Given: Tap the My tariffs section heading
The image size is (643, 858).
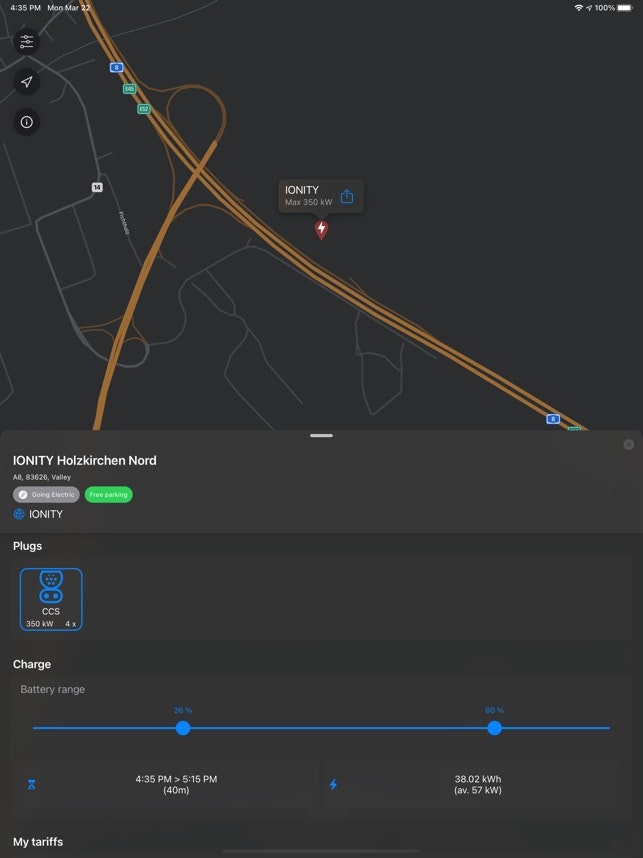Looking at the screenshot, I should pos(38,842).
